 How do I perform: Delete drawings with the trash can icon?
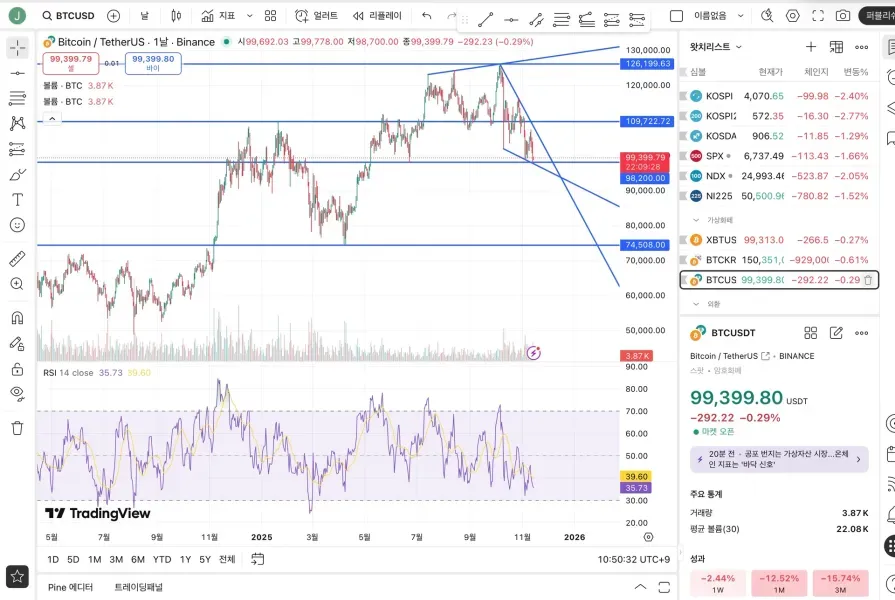(18, 428)
